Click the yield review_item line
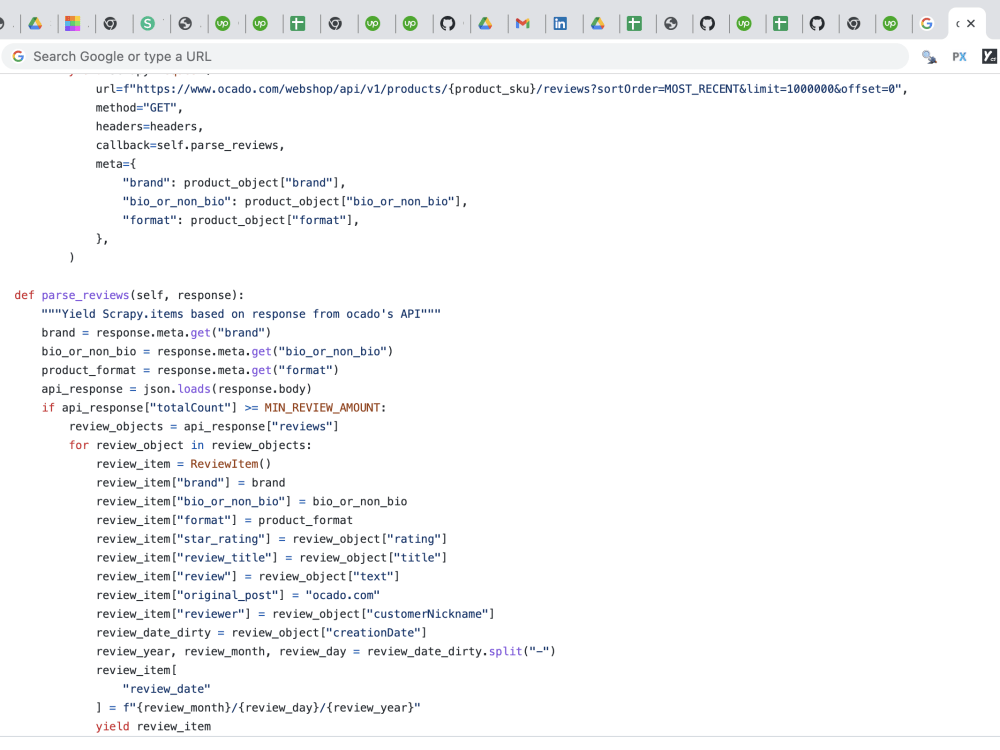Screen dimensions: 1000x750 (x=153, y=726)
